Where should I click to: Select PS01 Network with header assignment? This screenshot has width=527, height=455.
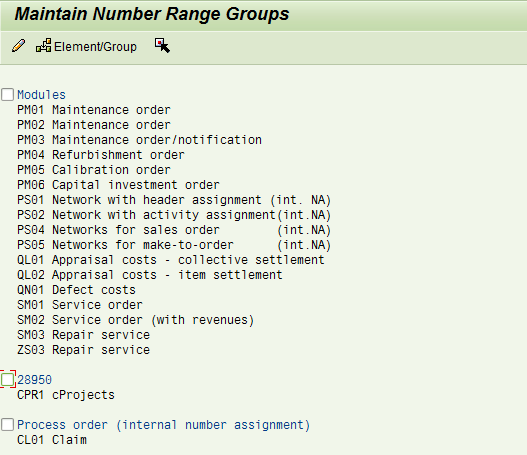(x=174, y=200)
